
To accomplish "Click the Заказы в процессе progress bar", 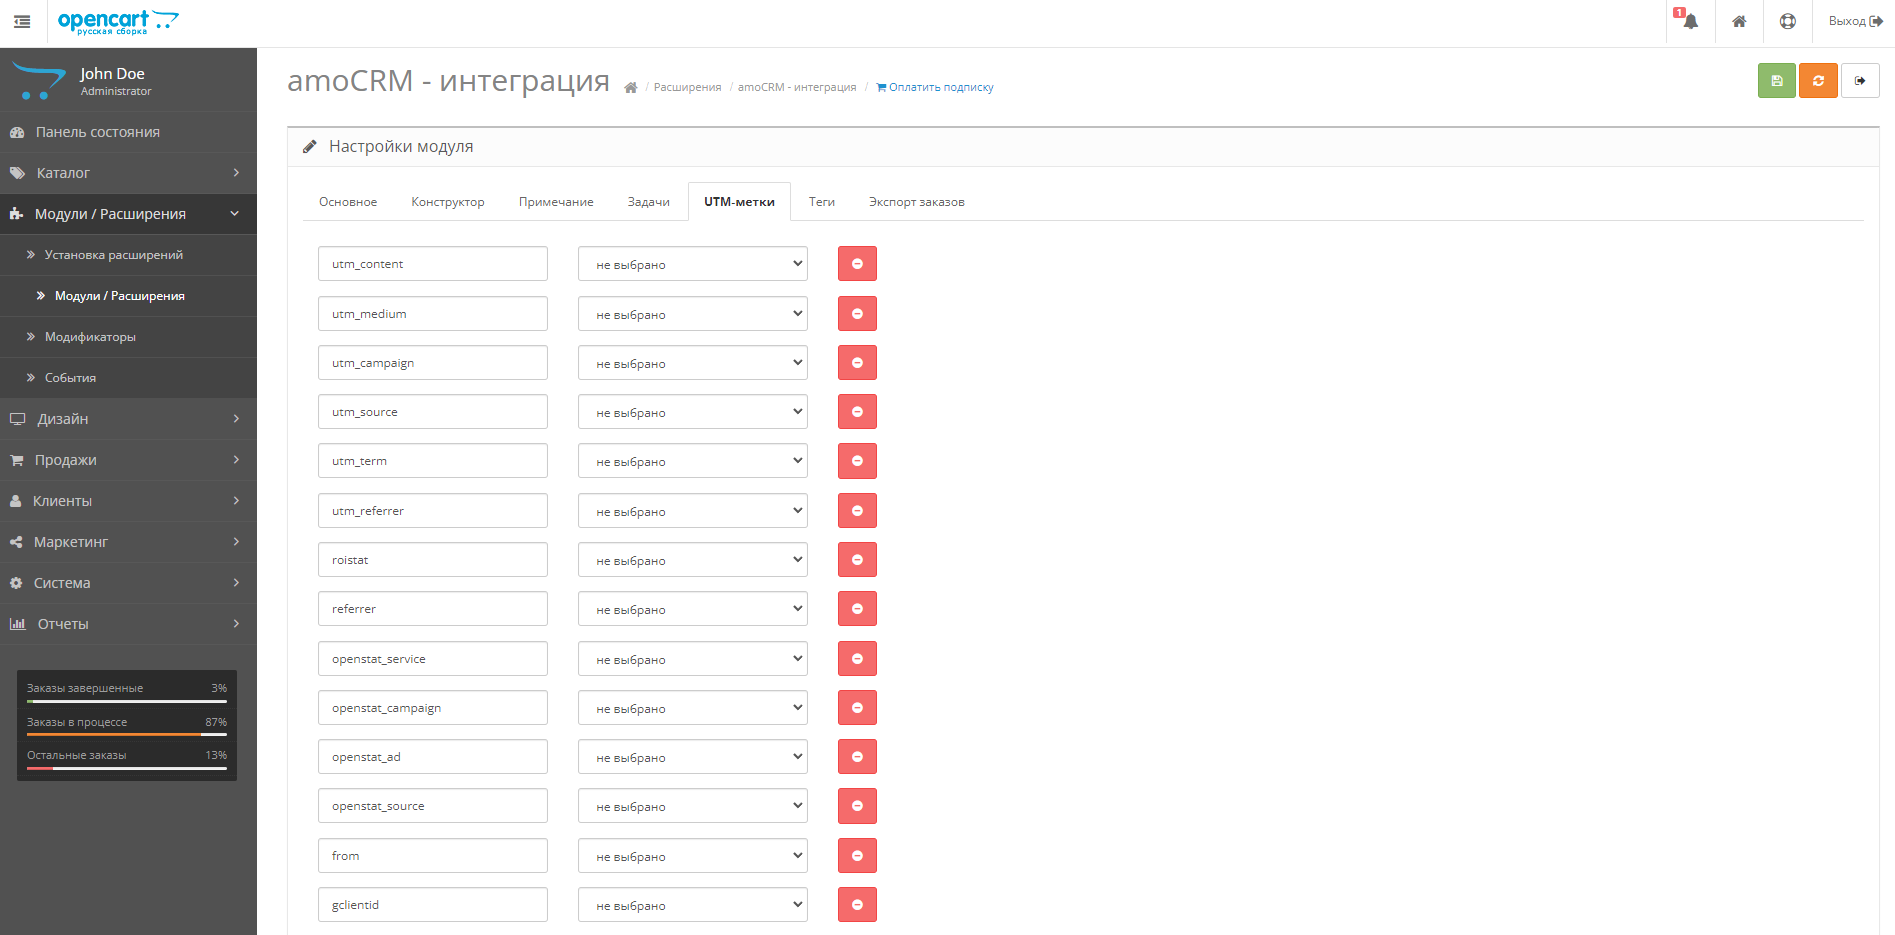I will pos(127,732).
